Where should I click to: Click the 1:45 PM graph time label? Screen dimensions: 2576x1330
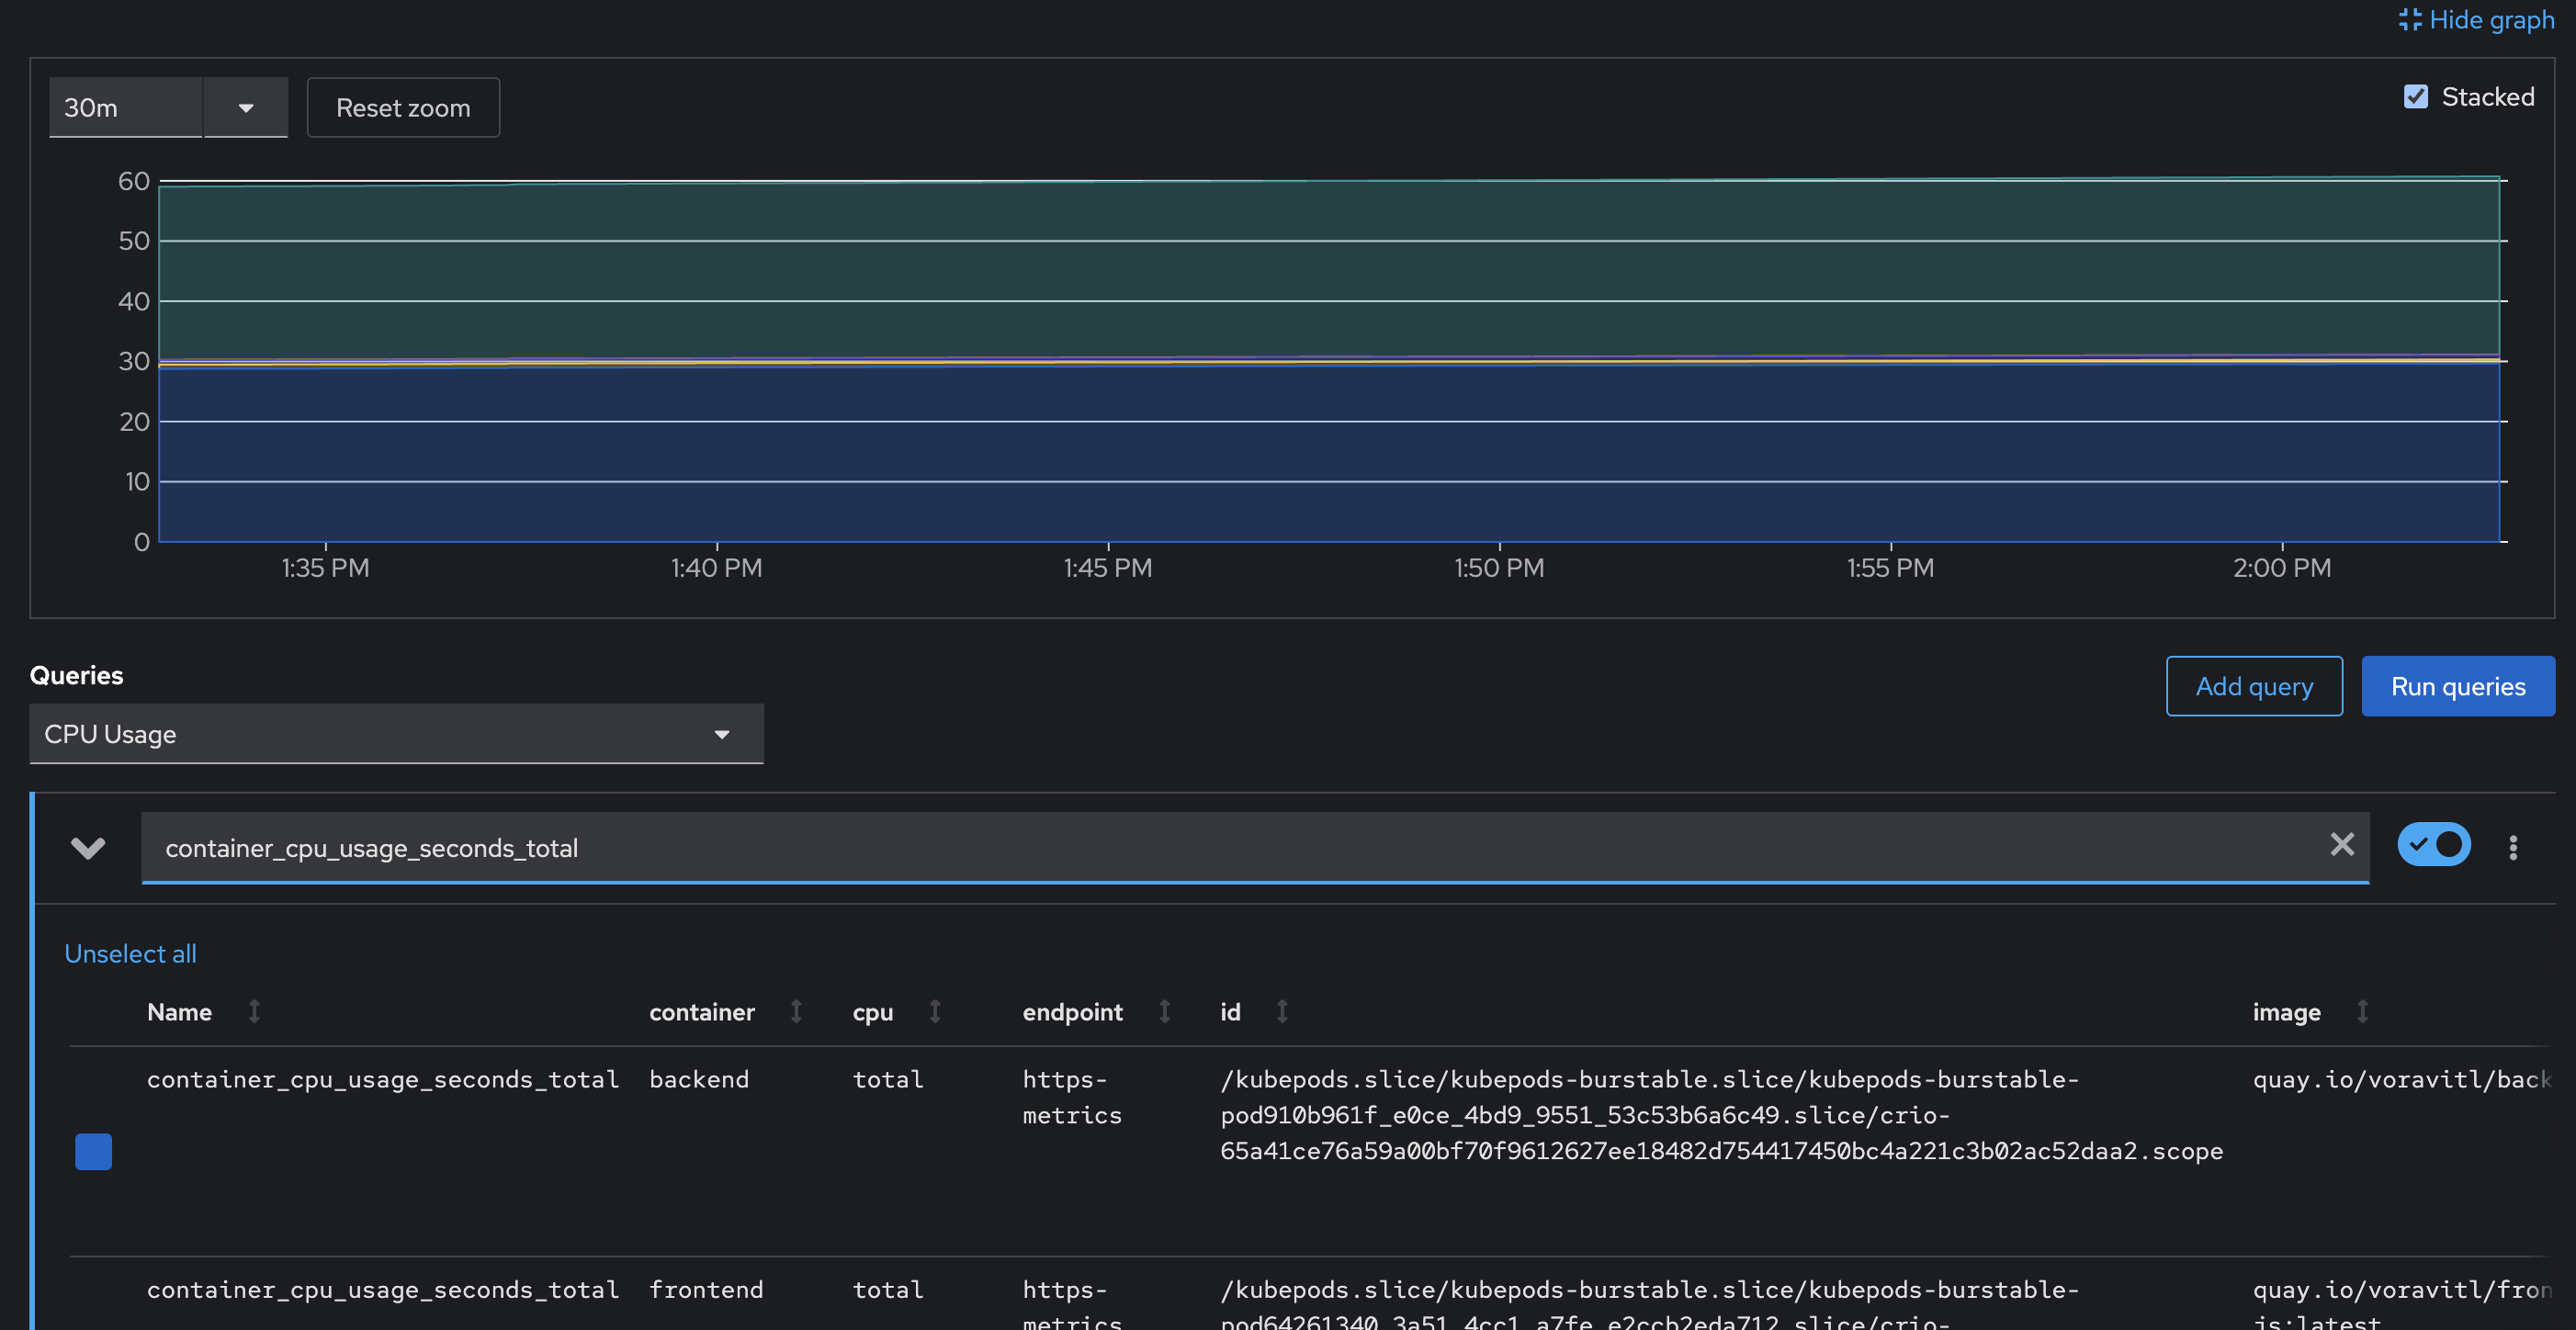[1107, 568]
